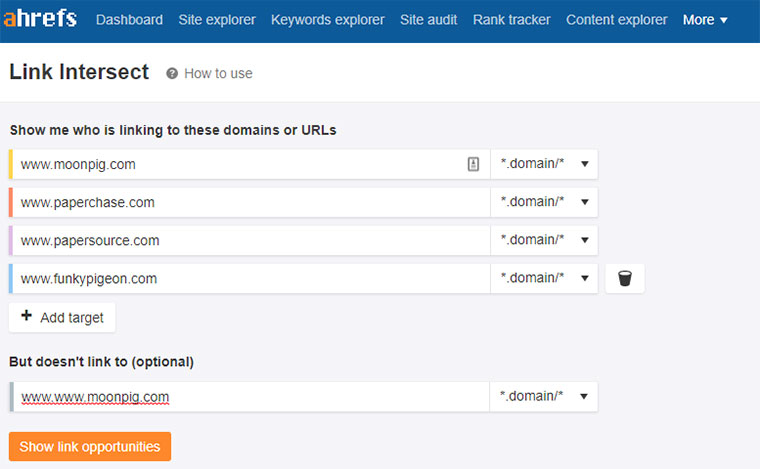760x469 pixels.
Task: Focus the www.moonpig.com target field
Action: 251,164
